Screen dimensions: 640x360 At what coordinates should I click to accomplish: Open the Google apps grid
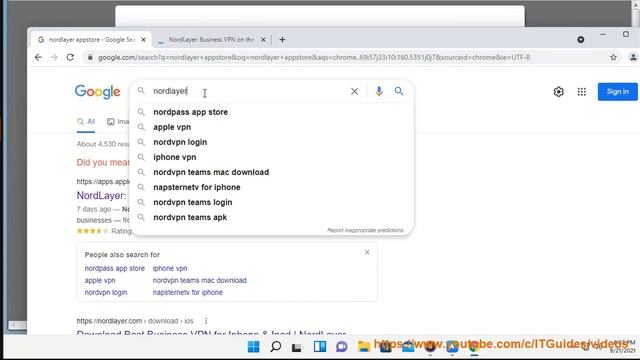click(x=582, y=92)
